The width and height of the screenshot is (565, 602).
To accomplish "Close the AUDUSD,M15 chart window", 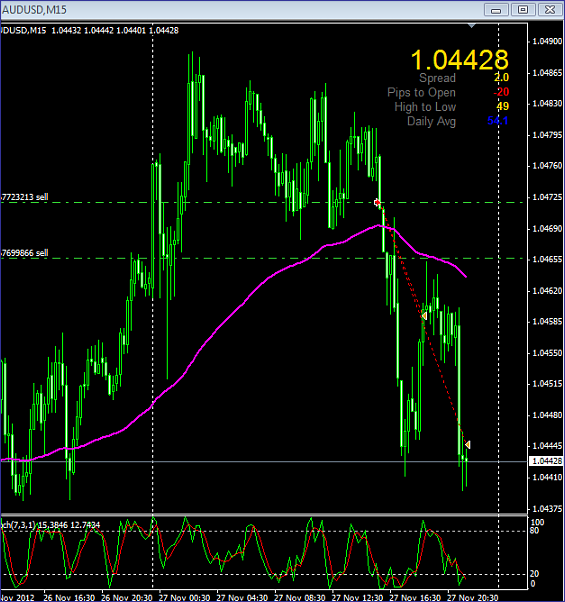I will pyautogui.click(x=550, y=10).
